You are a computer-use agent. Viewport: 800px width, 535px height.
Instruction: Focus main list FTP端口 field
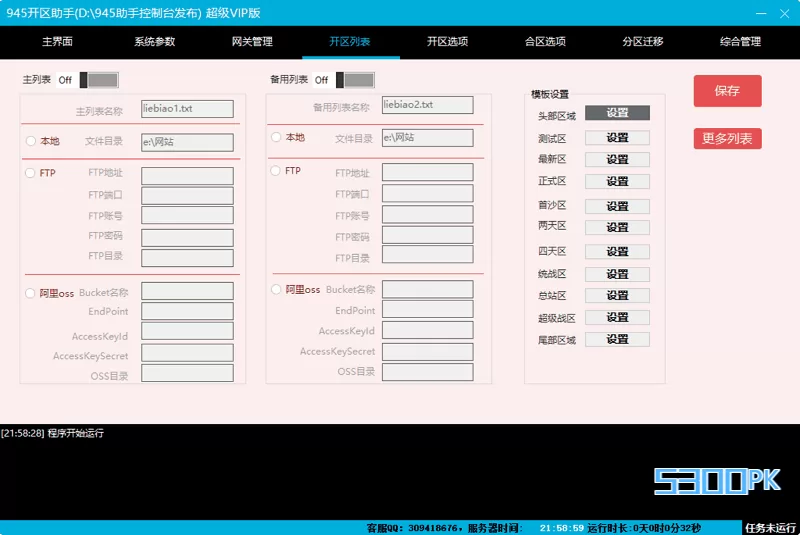pyautogui.click(x=187, y=195)
